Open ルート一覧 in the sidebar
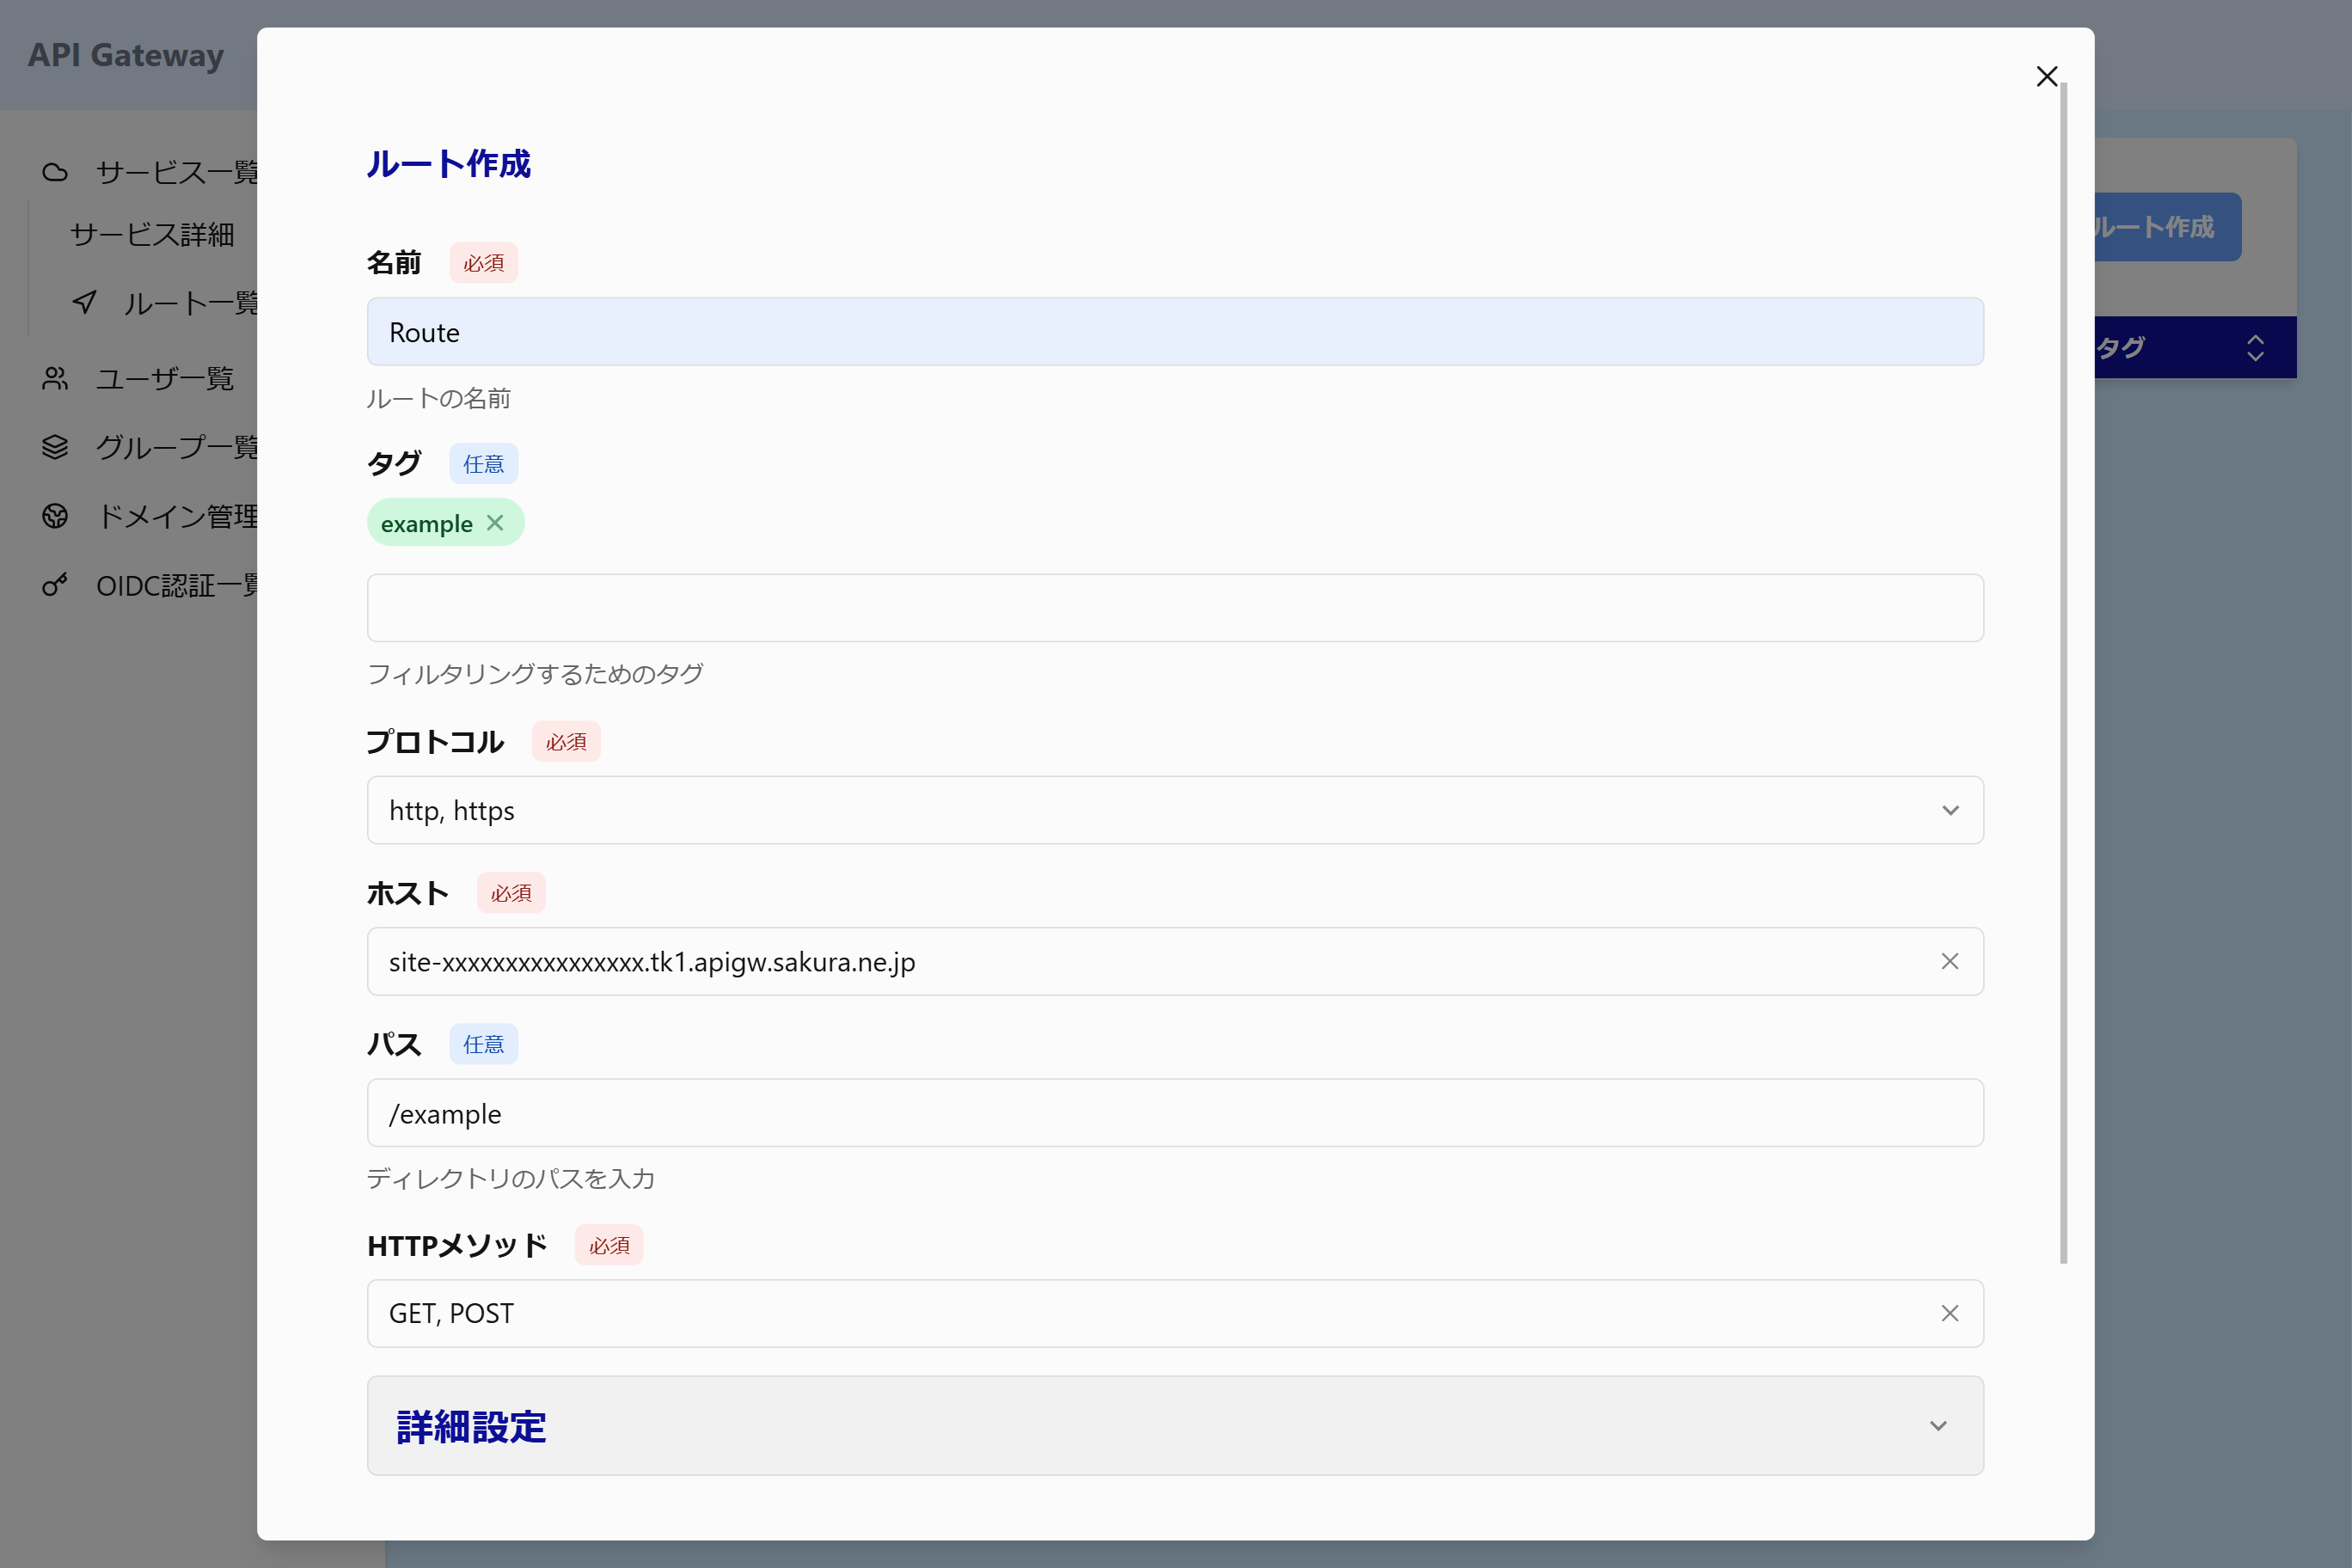This screenshot has width=2352, height=1568. pyautogui.click(x=190, y=303)
